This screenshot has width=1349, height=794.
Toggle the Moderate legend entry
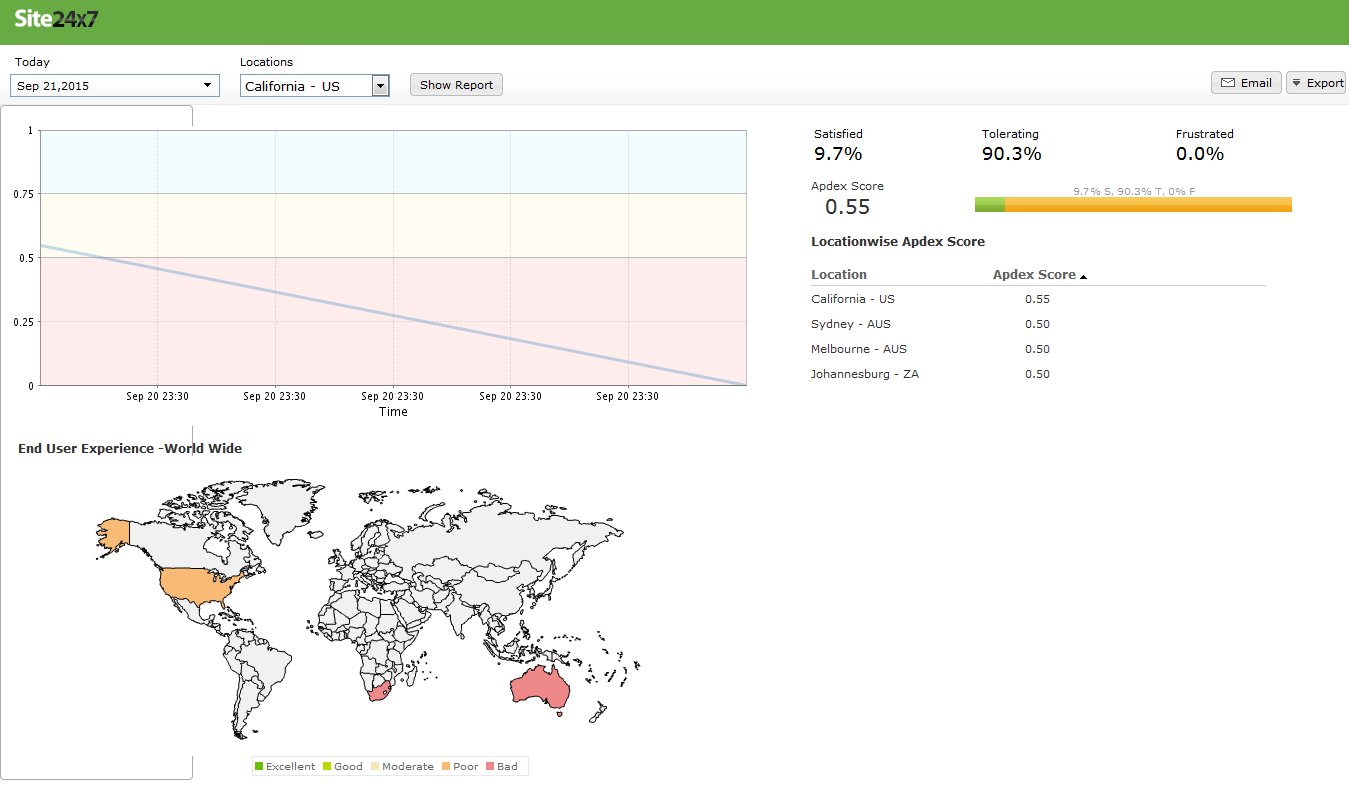(x=402, y=767)
